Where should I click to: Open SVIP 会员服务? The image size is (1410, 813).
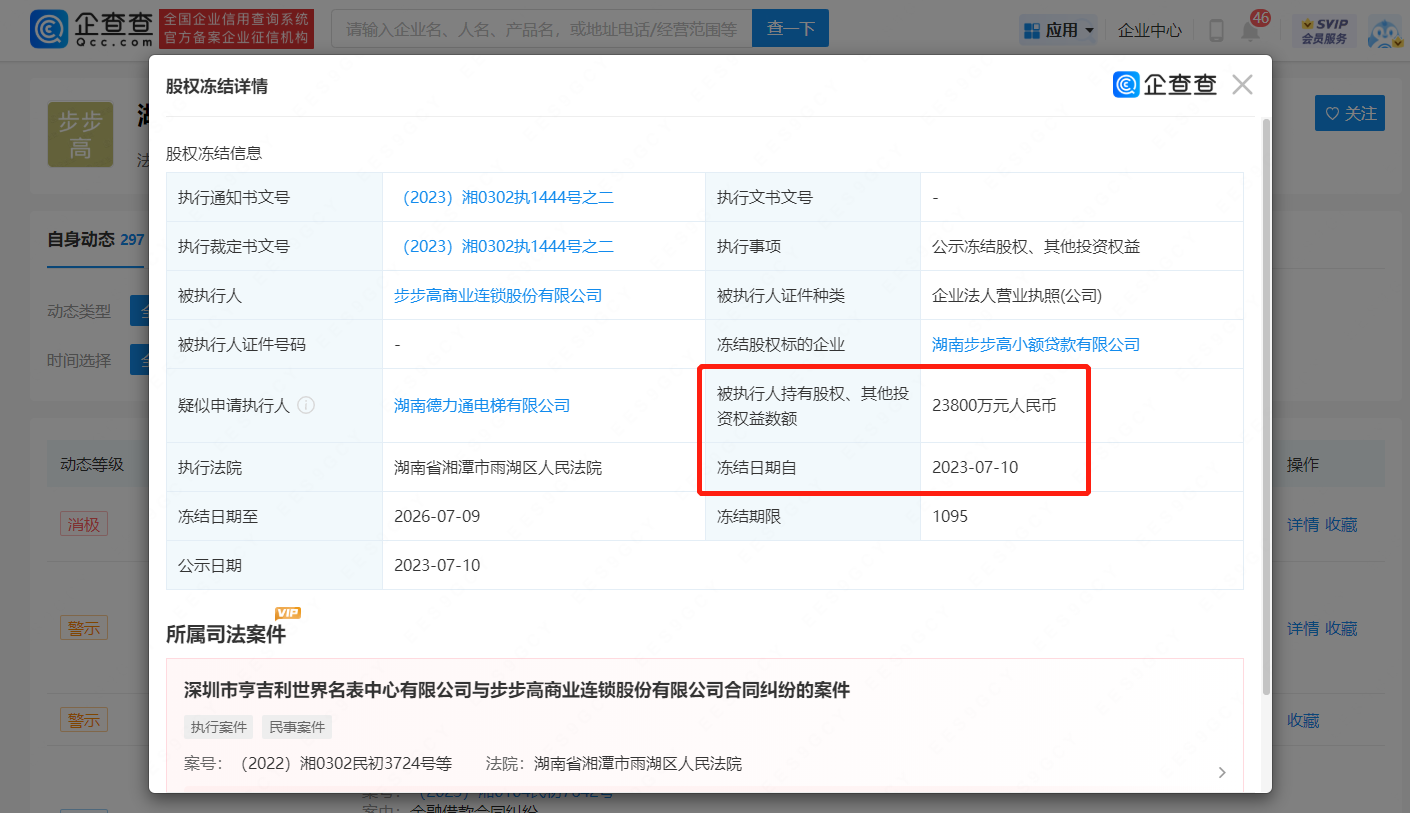(x=1324, y=30)
